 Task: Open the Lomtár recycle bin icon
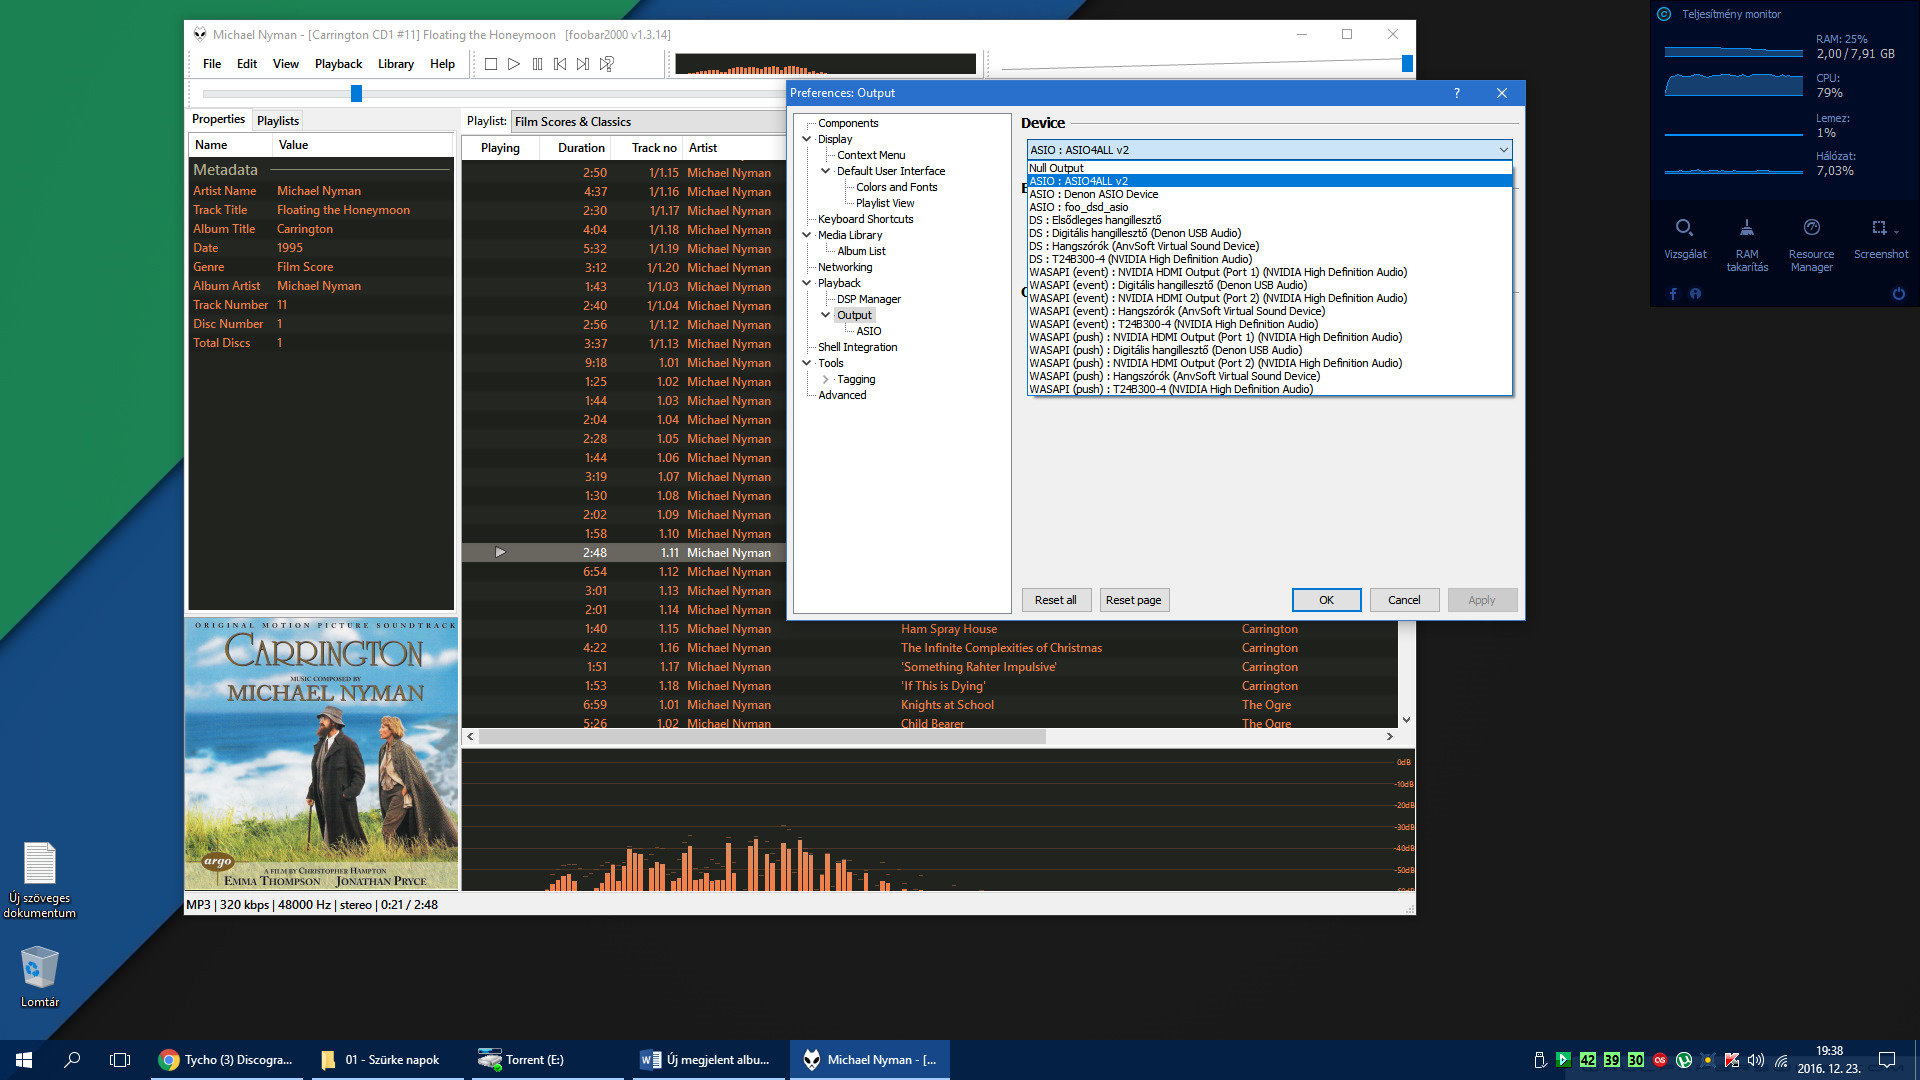(x=40, y=977)
